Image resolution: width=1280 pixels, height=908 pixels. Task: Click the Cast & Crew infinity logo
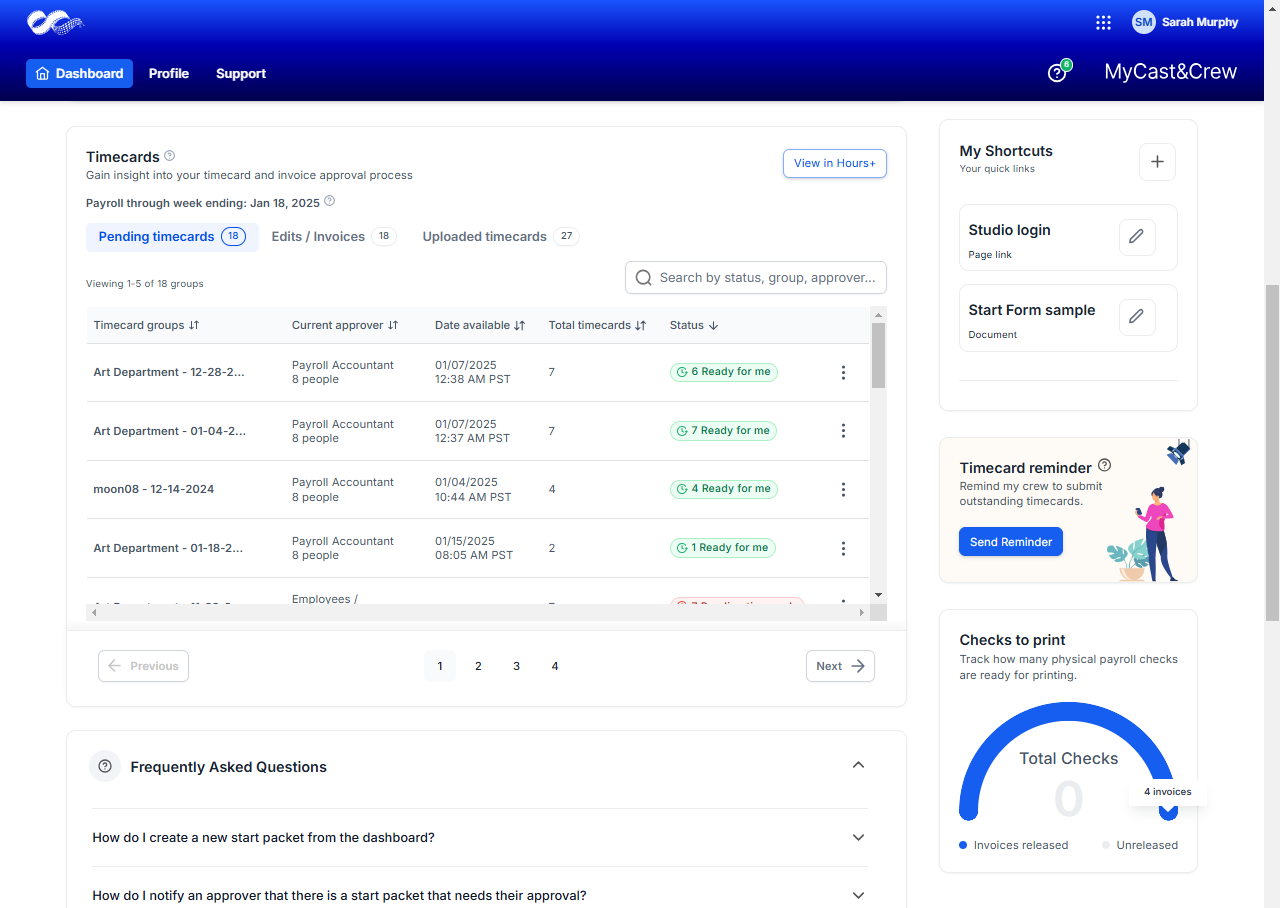56,22
